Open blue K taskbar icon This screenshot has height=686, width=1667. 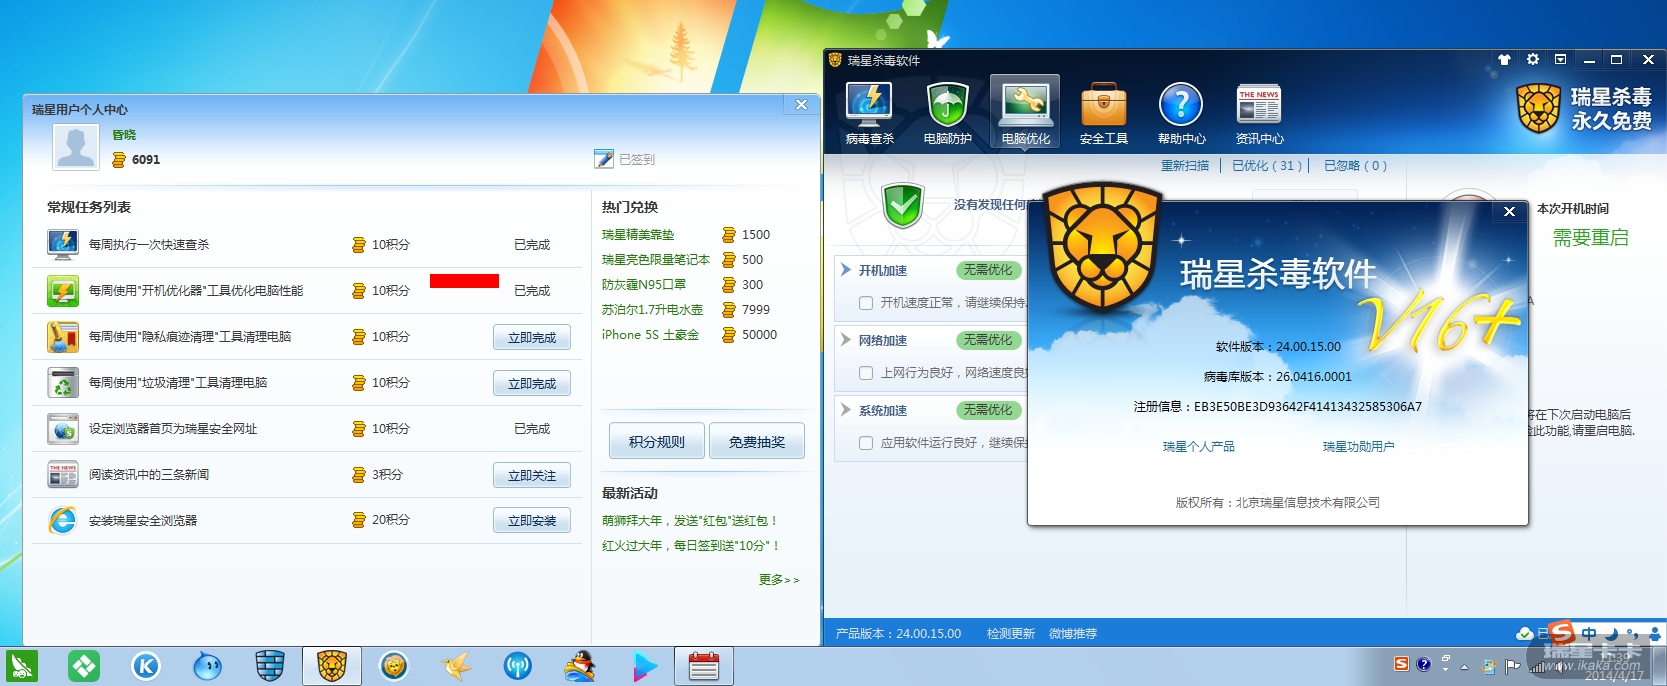pyautogui.click(x=146, y=666)
